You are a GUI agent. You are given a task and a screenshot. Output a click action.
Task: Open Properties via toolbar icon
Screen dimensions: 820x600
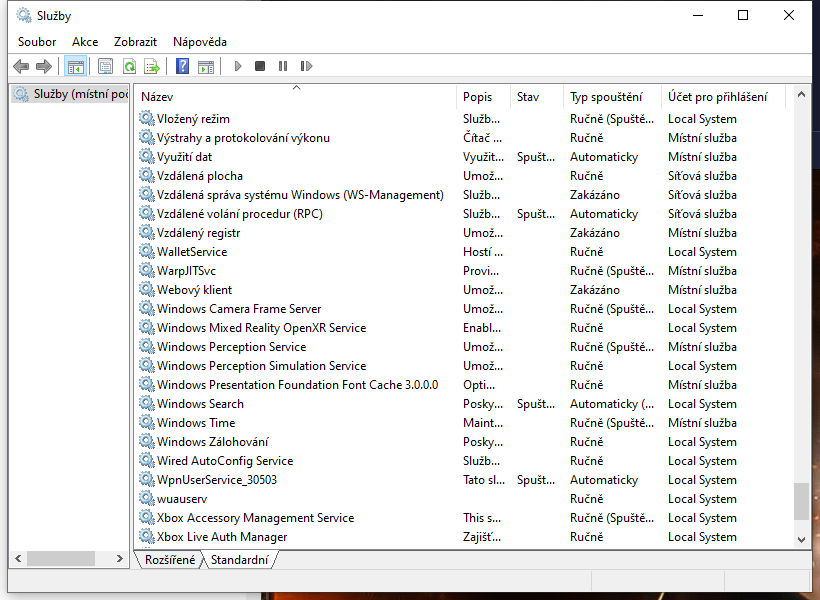click(x=106, y=66)
